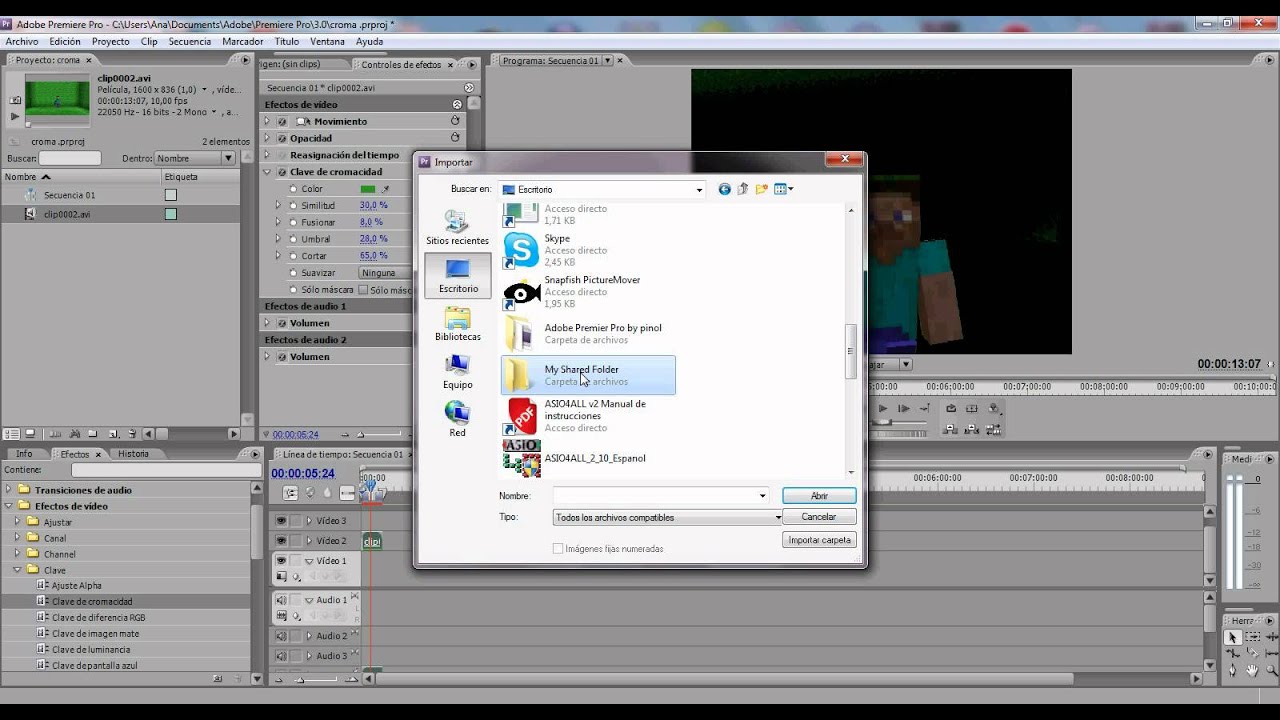Switch project panel to list view
Viewport: 1280px width, 720px height.
tap(11, 433)
